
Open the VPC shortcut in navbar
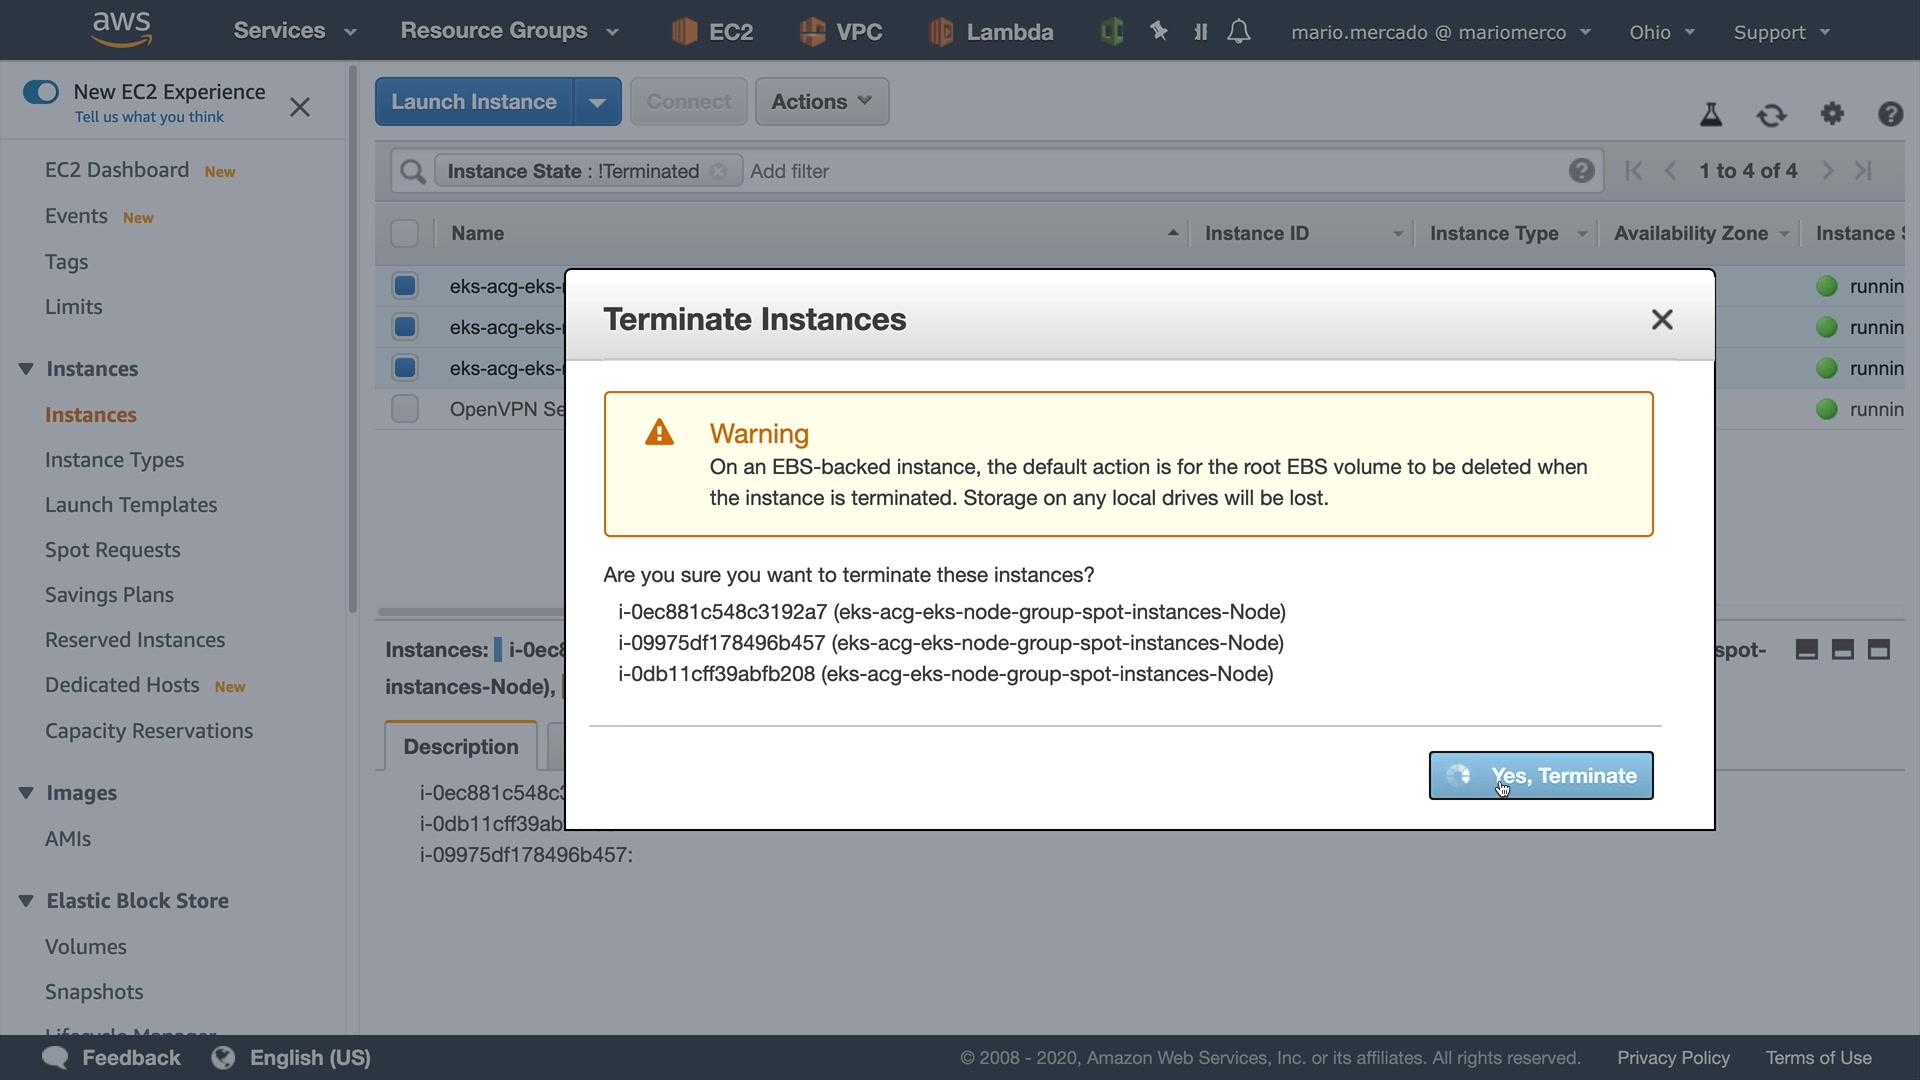841,32
